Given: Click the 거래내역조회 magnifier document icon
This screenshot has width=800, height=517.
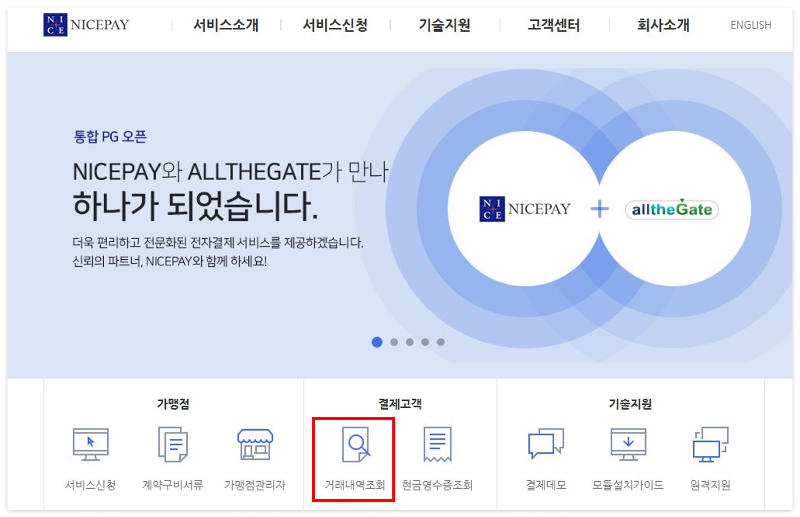Looking at the screenshot, I should (356, 445).
